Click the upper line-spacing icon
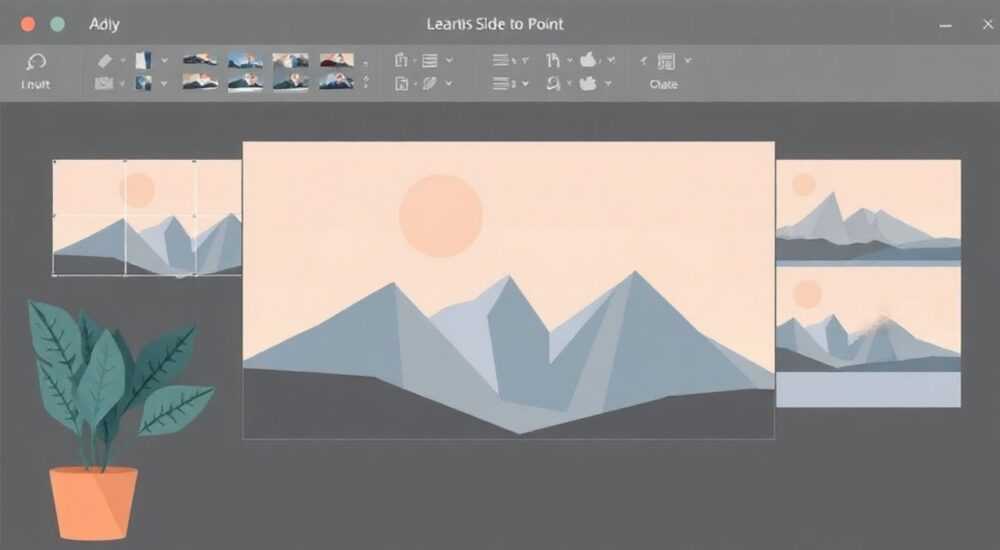 coord(501,61)
